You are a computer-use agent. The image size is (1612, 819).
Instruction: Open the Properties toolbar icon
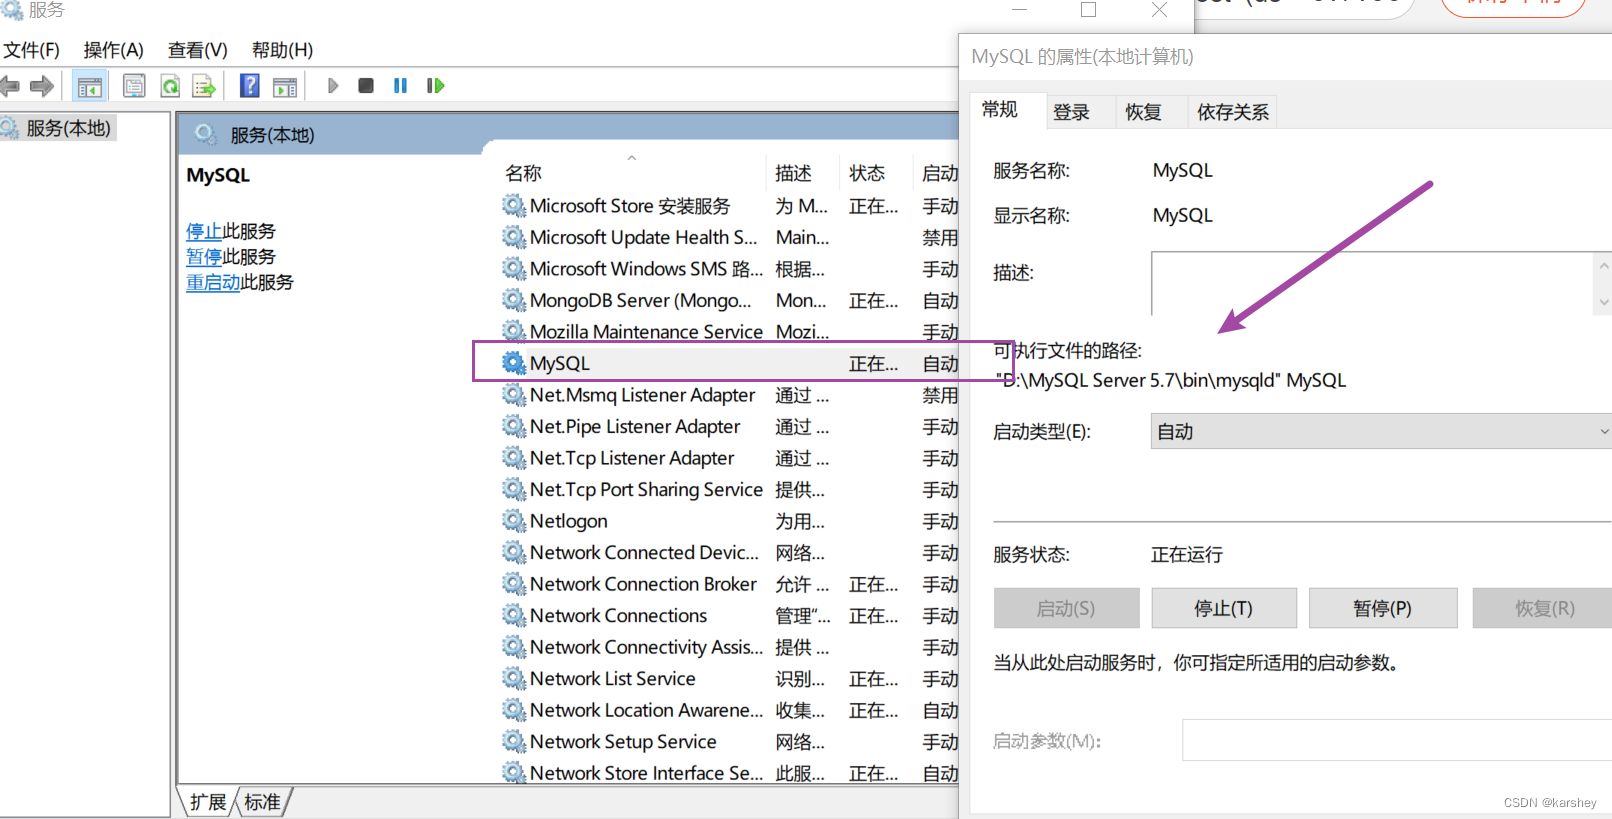tap(134, 86)
